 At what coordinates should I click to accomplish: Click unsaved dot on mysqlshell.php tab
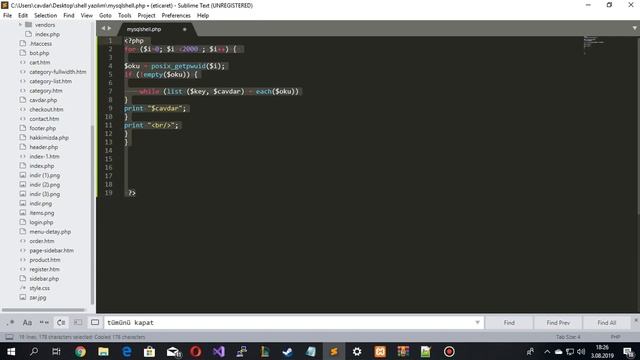(184, 29)
